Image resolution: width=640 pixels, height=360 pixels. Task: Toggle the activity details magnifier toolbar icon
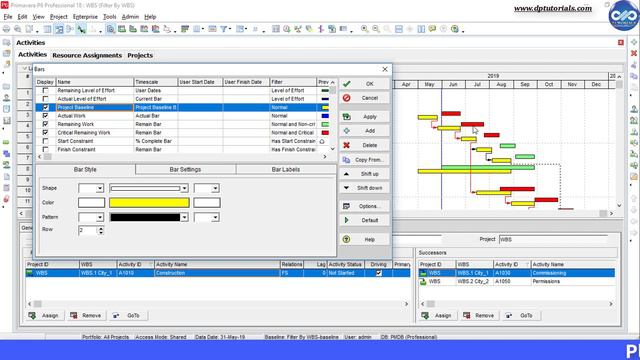pos(111,29)
